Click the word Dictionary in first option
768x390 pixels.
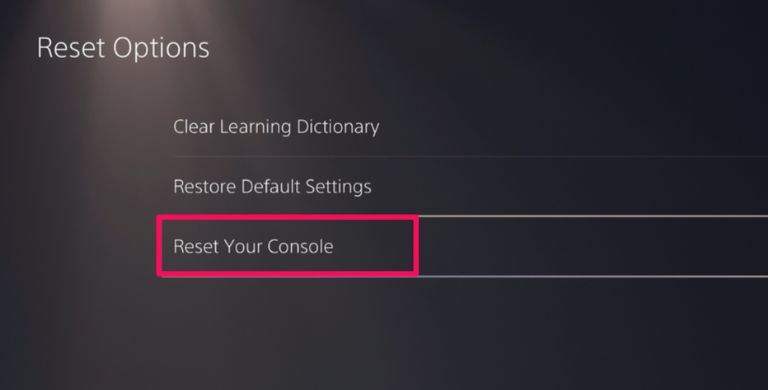coord(338,127)
